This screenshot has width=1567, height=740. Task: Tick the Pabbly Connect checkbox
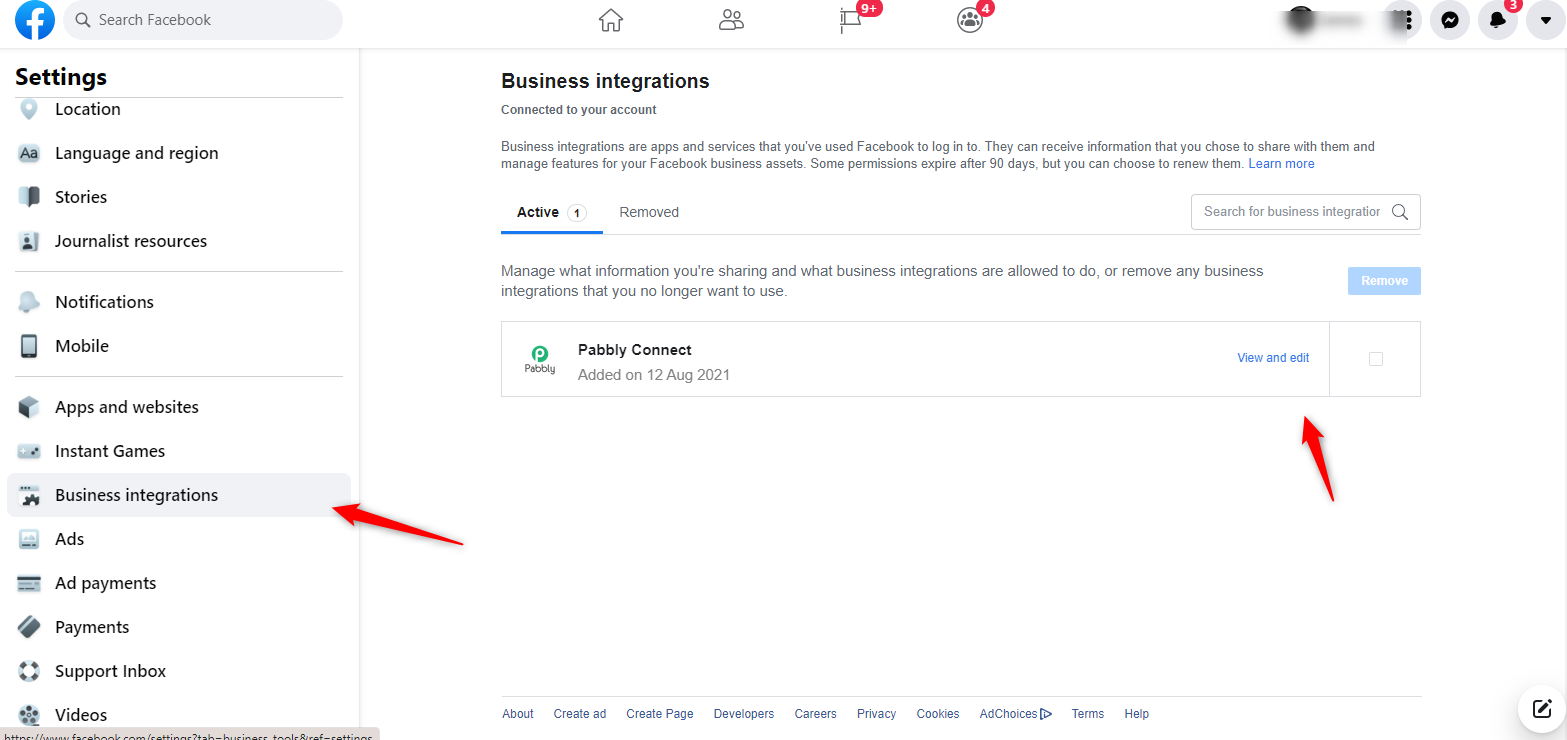tap(1375, 359)
